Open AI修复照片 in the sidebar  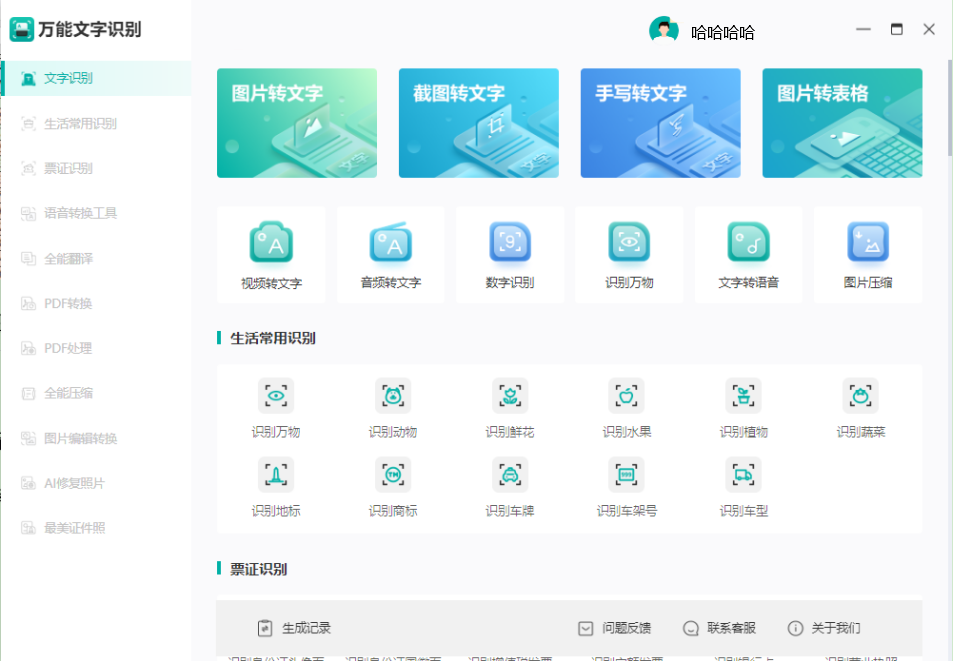pyautogui.click(x=96, y=483)
